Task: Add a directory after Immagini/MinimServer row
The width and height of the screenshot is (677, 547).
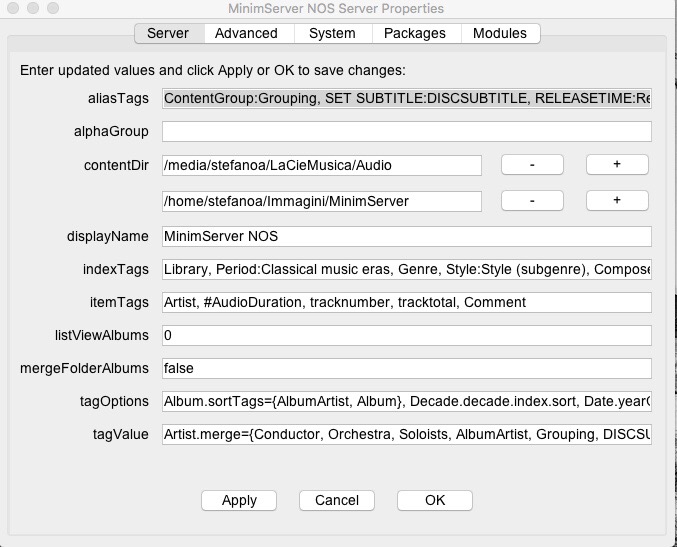Action: click(x=617, y=201)
